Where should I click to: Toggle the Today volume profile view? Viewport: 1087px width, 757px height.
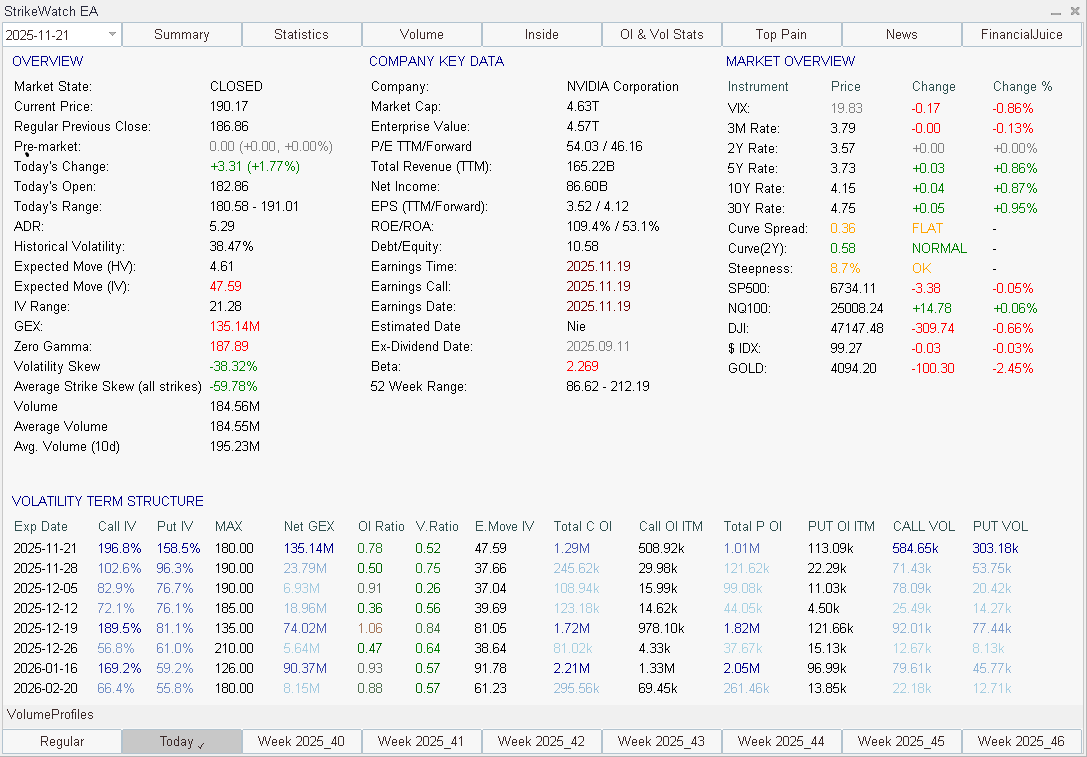pos(181,742)
